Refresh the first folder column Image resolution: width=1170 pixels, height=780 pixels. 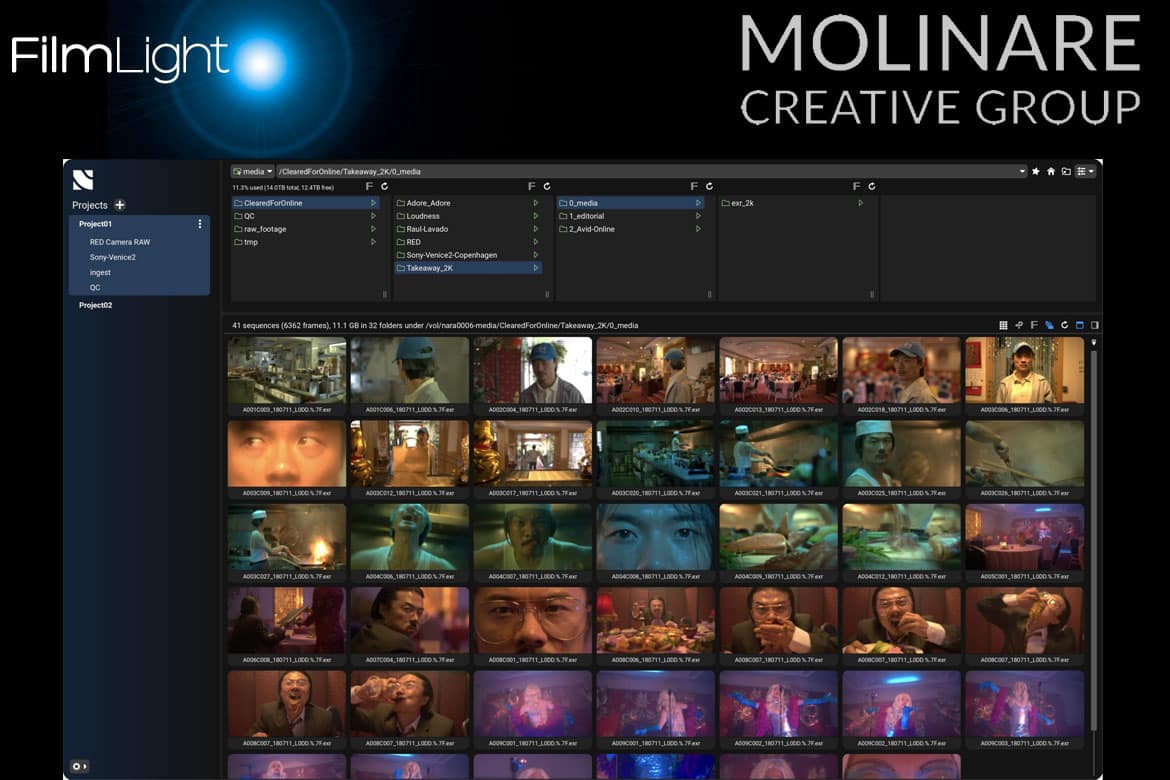(x=384, y=187)
